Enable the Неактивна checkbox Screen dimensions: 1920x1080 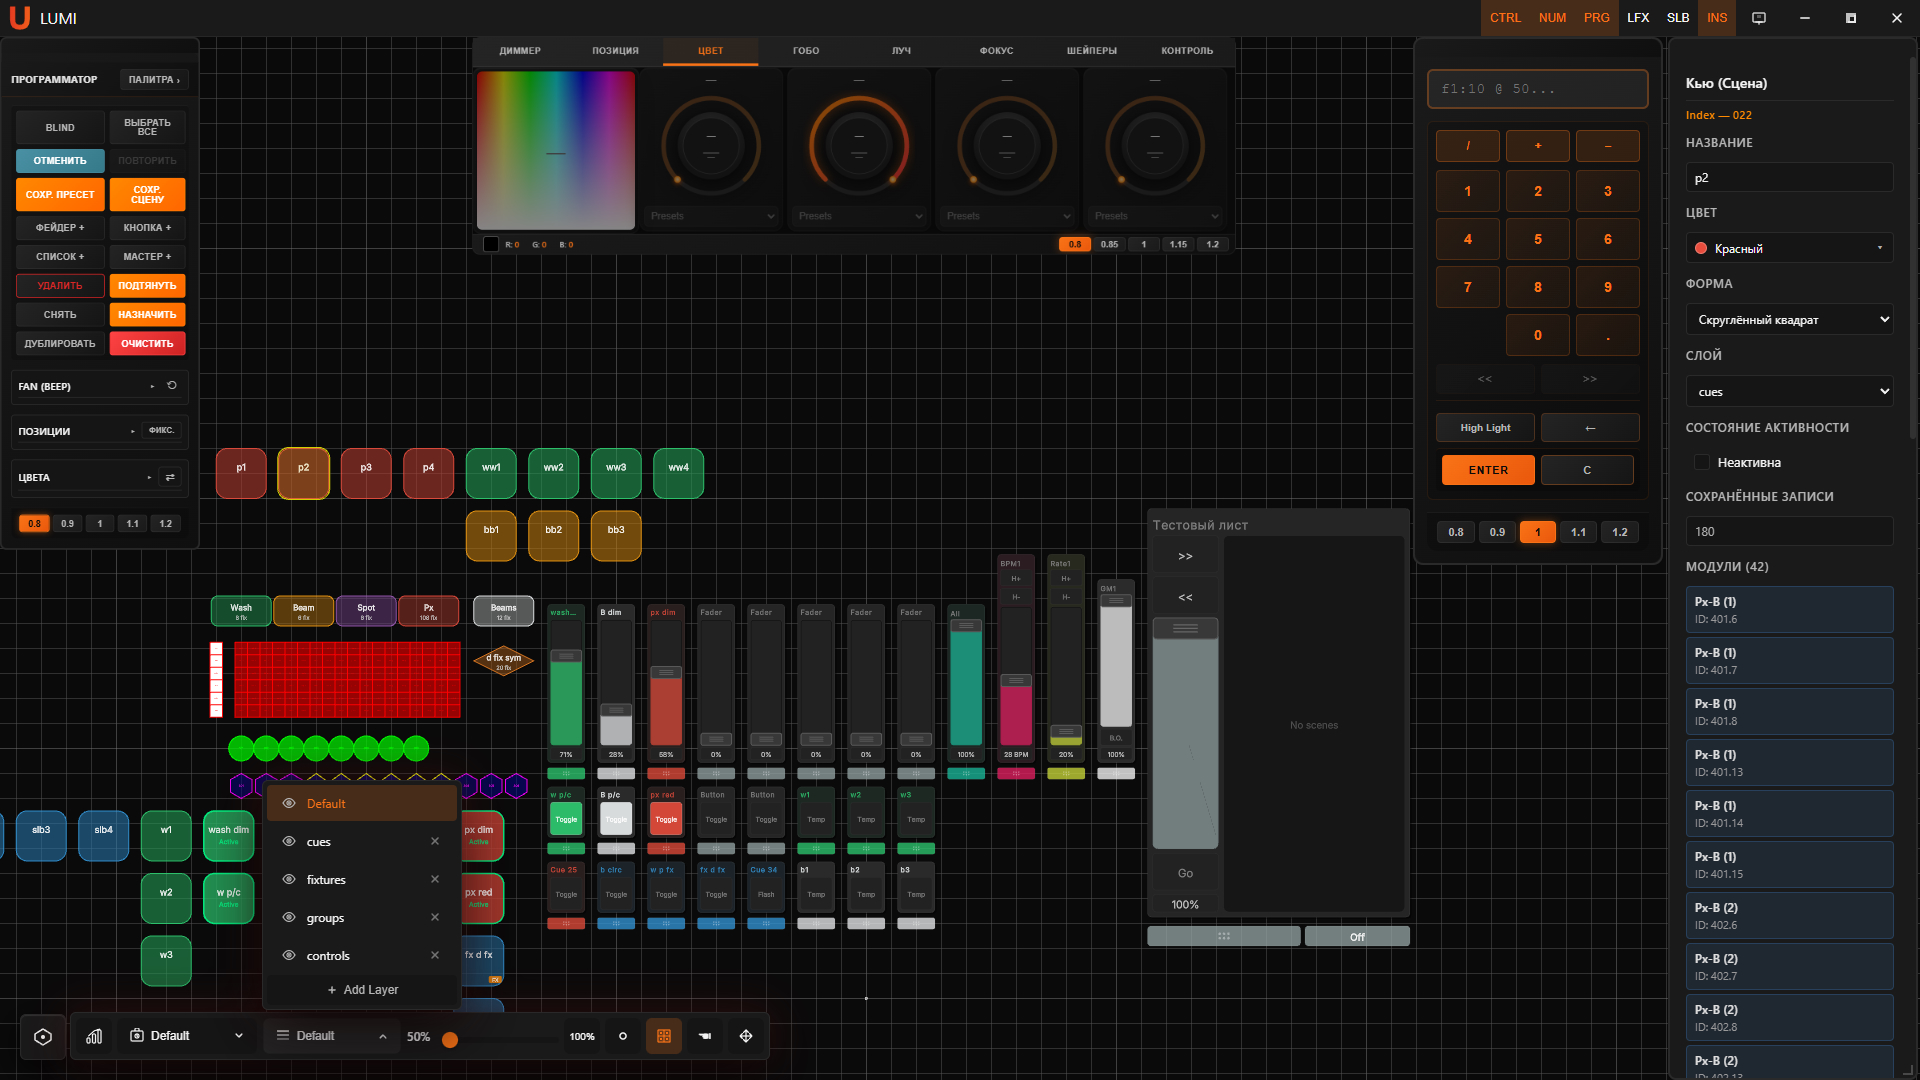pos(1701,462)
